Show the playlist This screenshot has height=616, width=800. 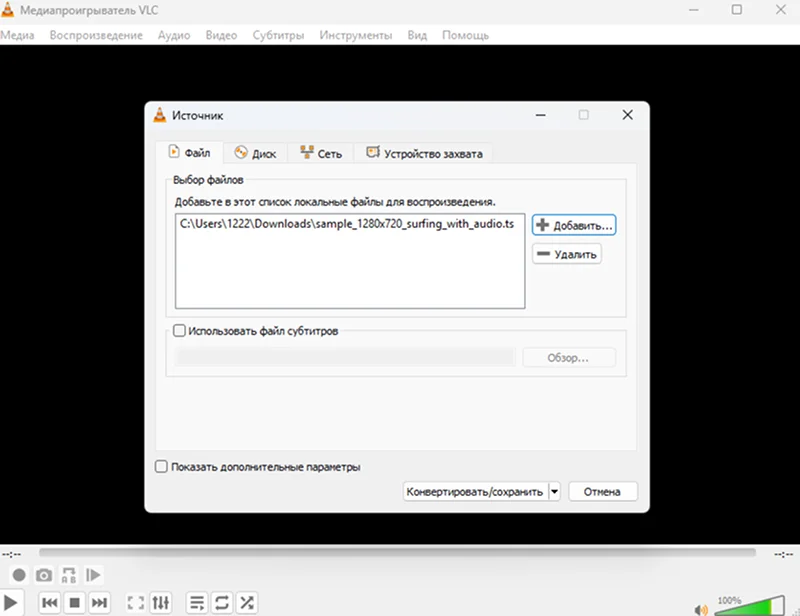tap(197, 603)
